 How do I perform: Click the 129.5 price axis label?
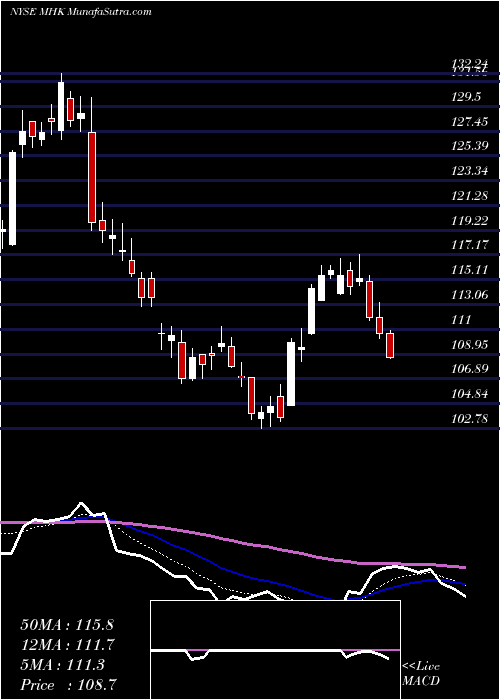(x=465, y=97)
